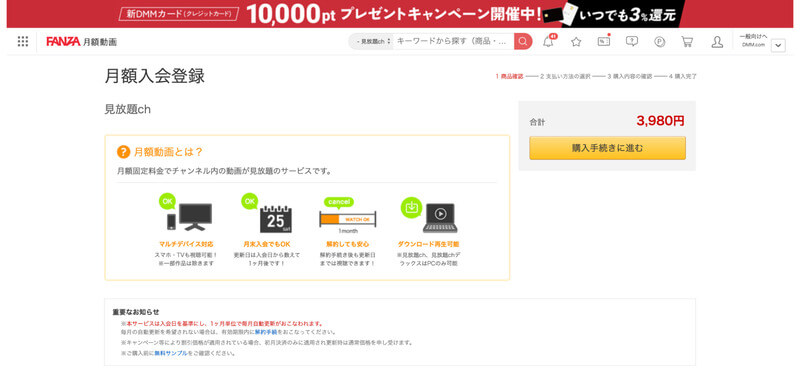Click the 月額入会登録 heading

(x=155, y=76)
